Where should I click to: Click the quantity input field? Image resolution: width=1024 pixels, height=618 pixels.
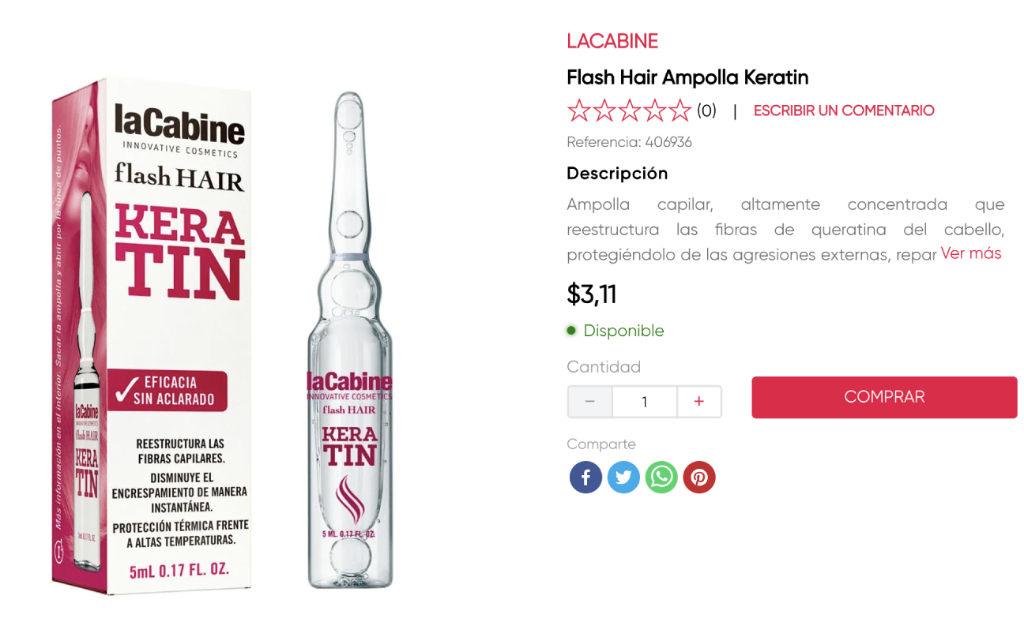(644, 401)
